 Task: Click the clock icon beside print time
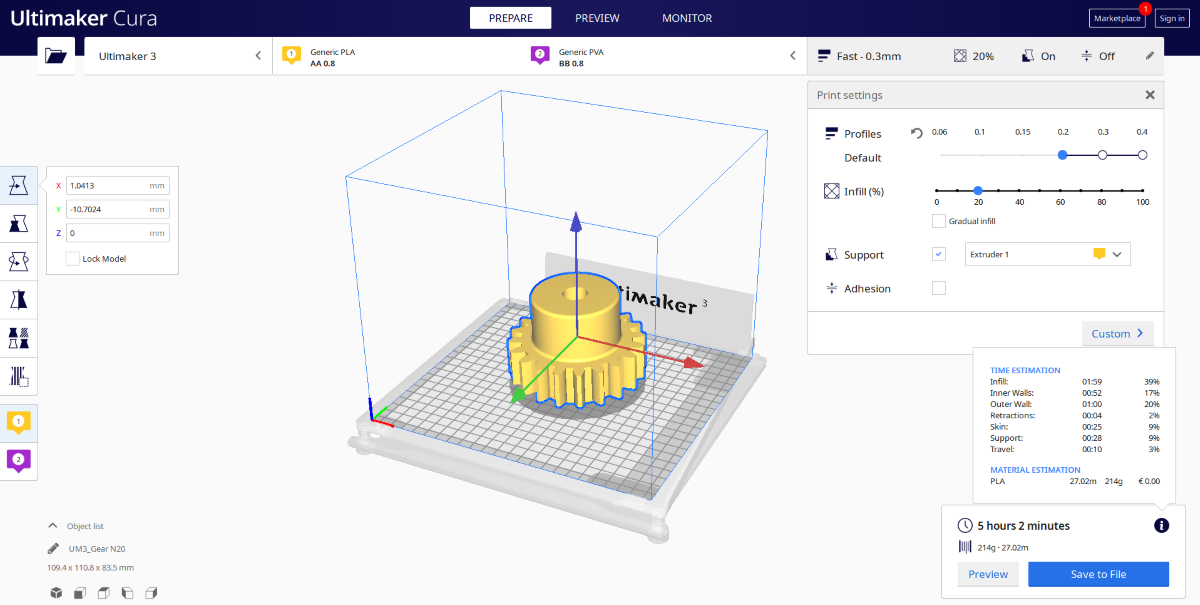[x=965, y=525]
